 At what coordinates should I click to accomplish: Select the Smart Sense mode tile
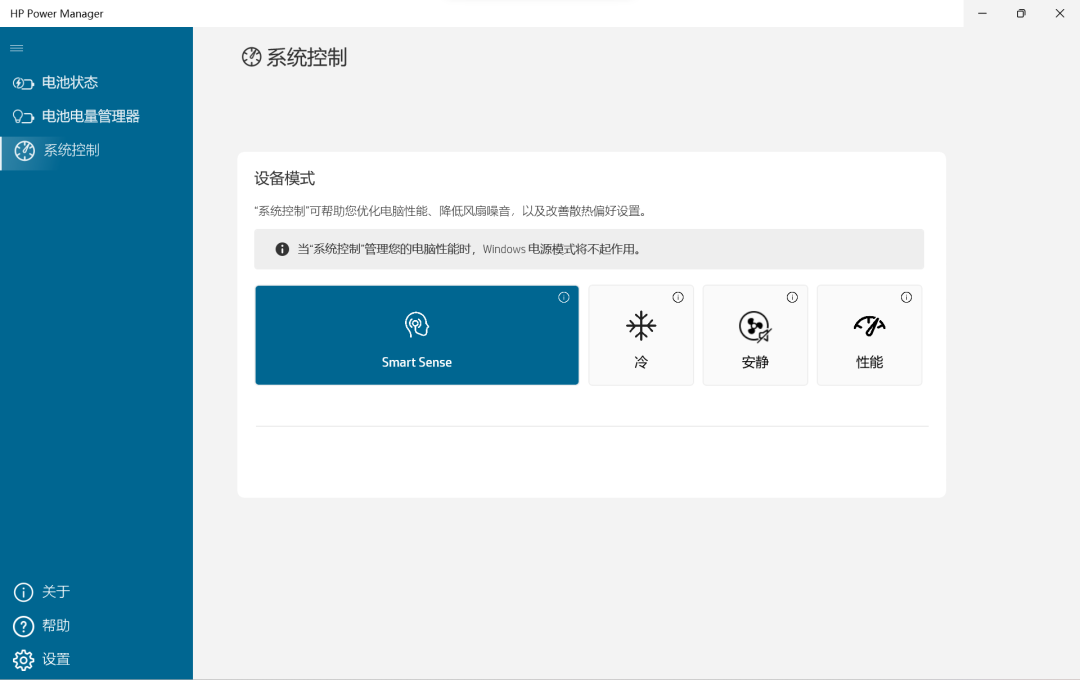417,335
